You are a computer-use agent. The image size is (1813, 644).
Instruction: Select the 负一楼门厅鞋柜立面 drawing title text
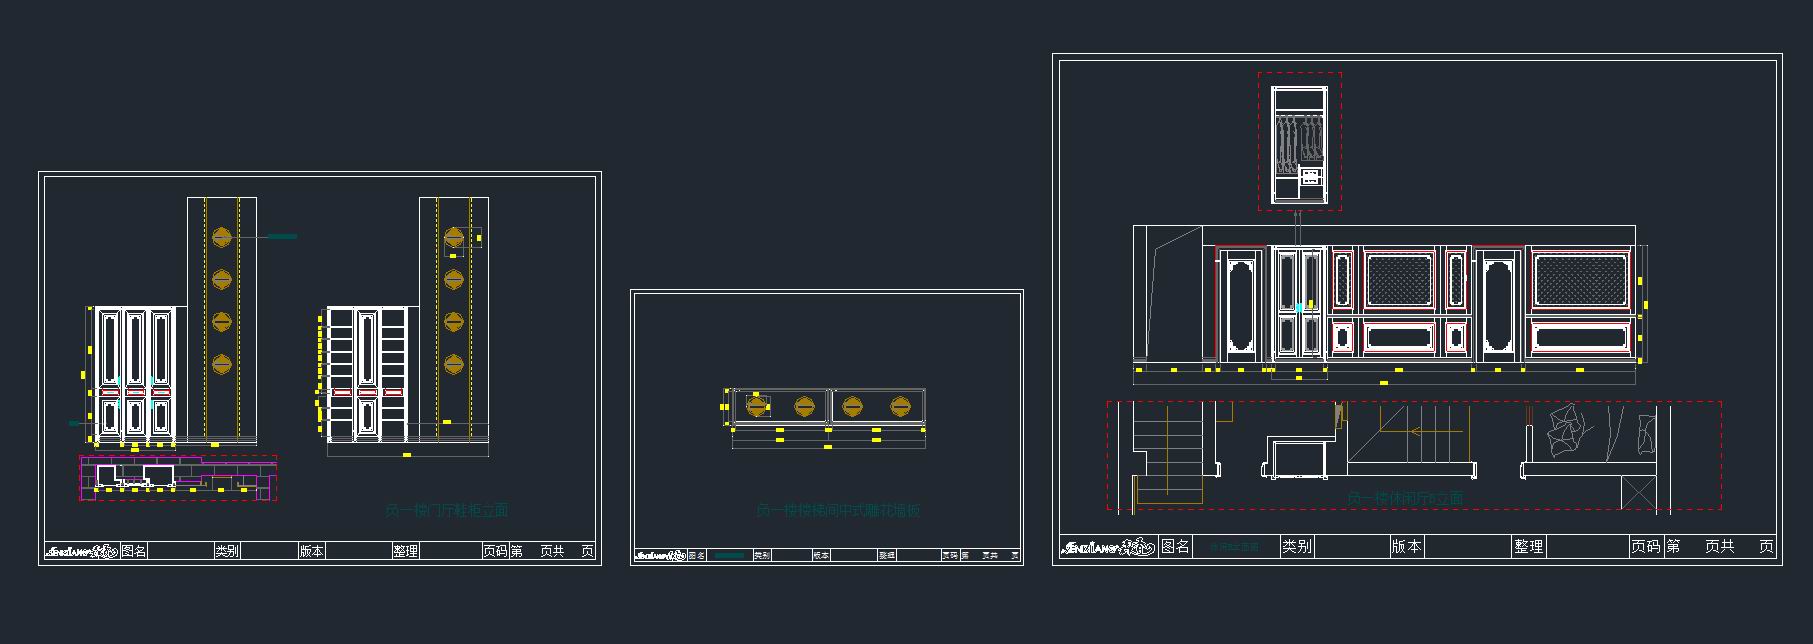pyautogui.click(x=446, y=511)
